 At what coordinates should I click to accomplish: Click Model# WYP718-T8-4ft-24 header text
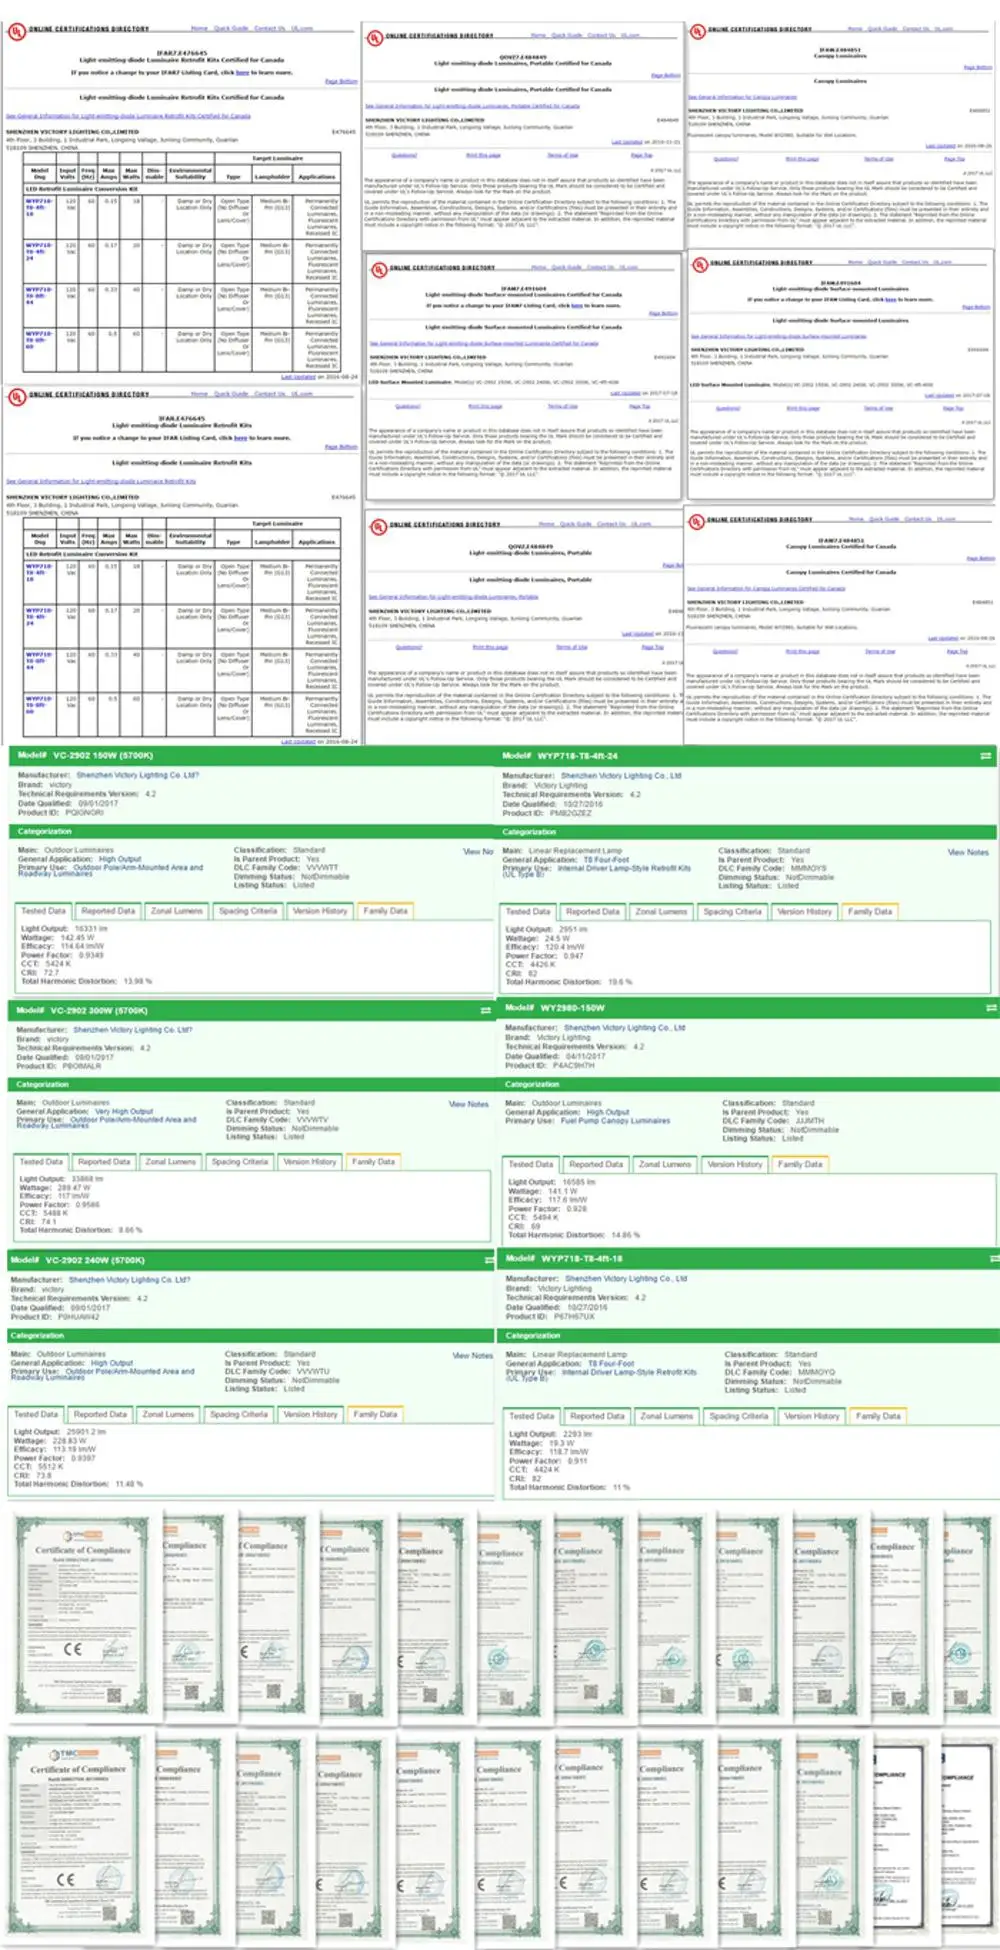[560, 756]
